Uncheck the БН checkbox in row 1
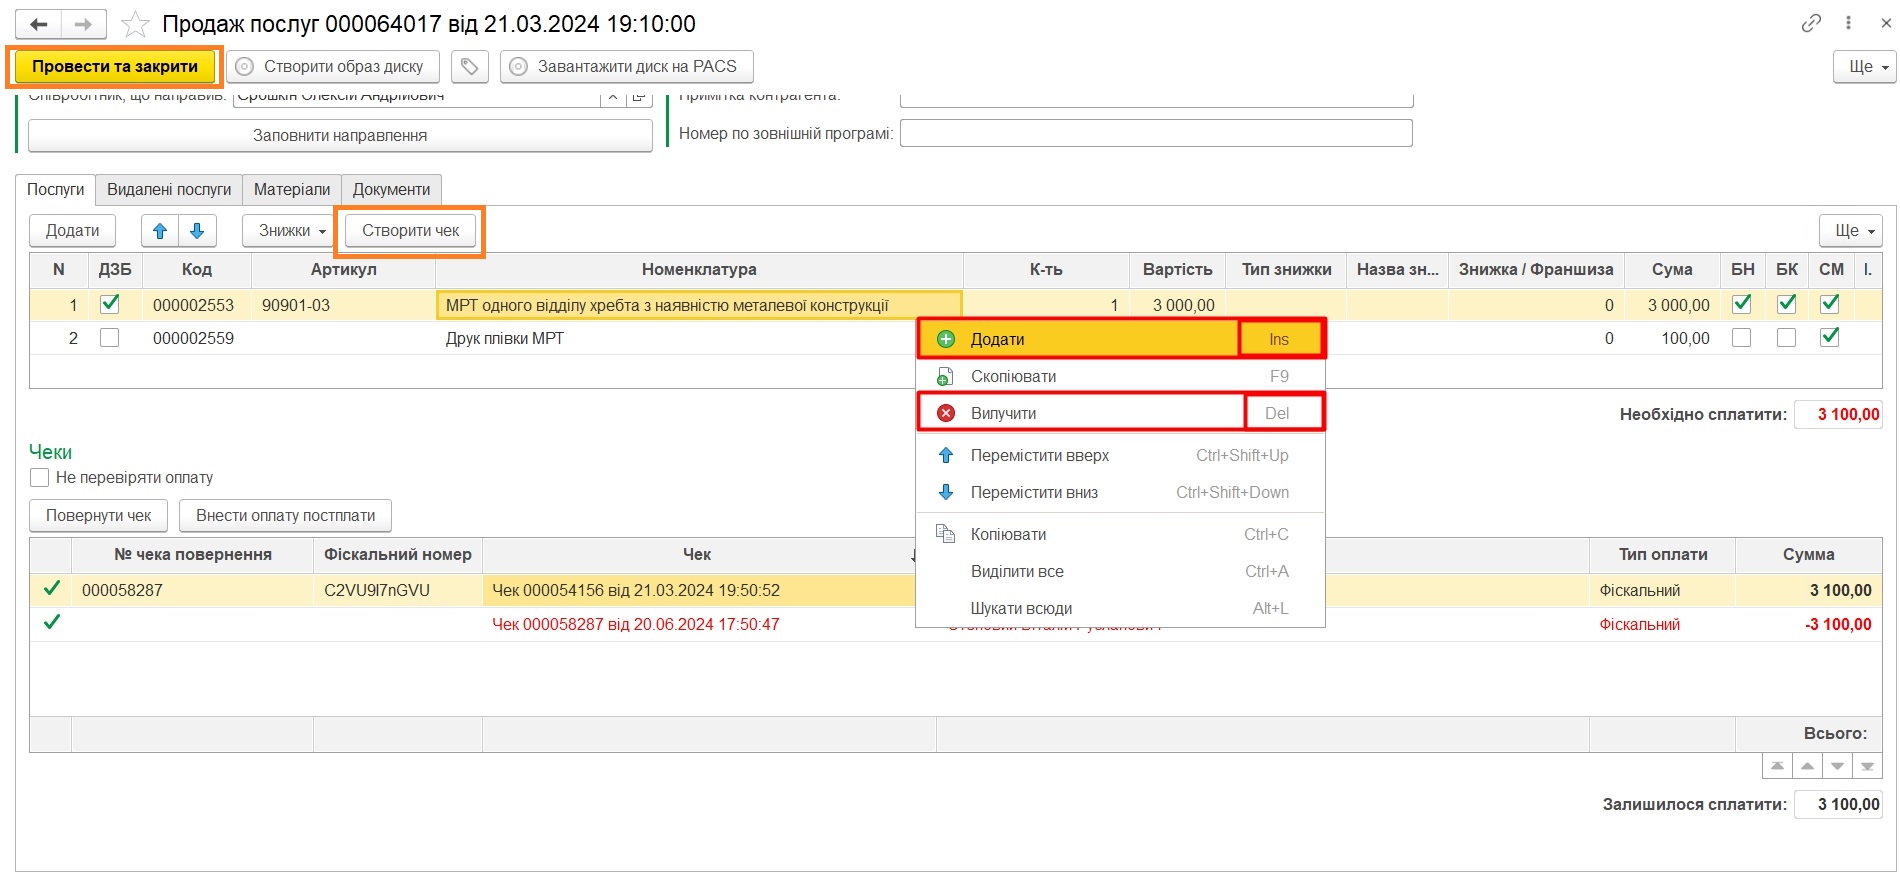 [1741, 304]
